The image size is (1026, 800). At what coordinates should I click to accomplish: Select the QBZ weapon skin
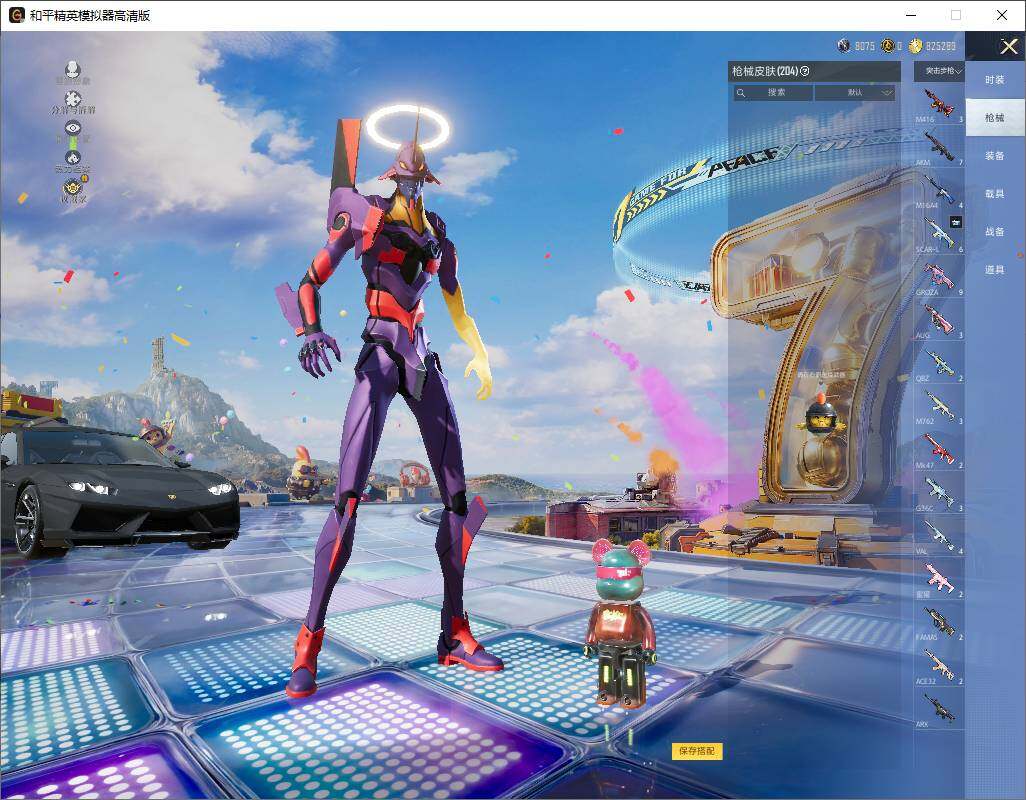939,362
